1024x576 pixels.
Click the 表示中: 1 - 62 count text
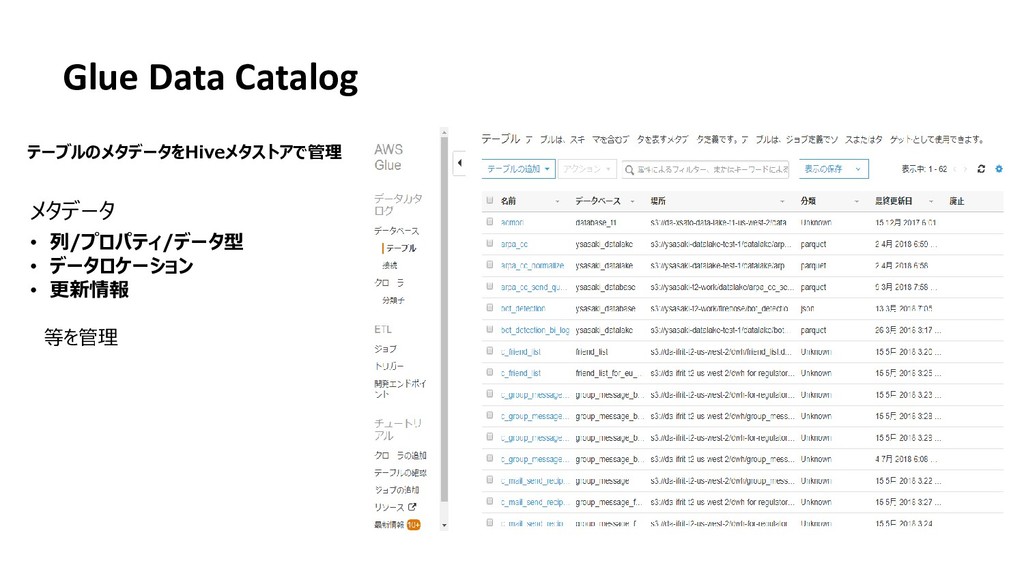pyautogui.click(x=924, y=169)
